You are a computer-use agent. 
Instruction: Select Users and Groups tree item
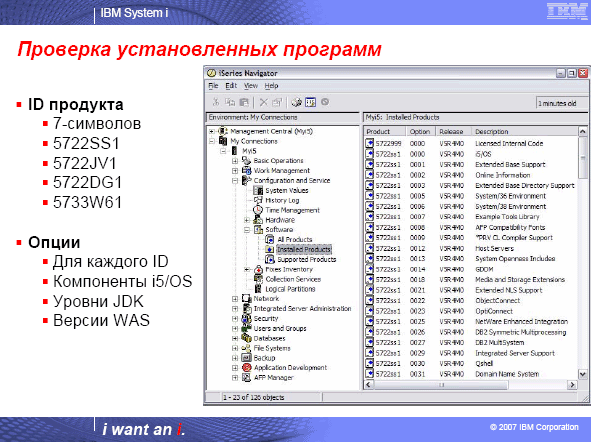pyautogui.click(x=280, y=328)
